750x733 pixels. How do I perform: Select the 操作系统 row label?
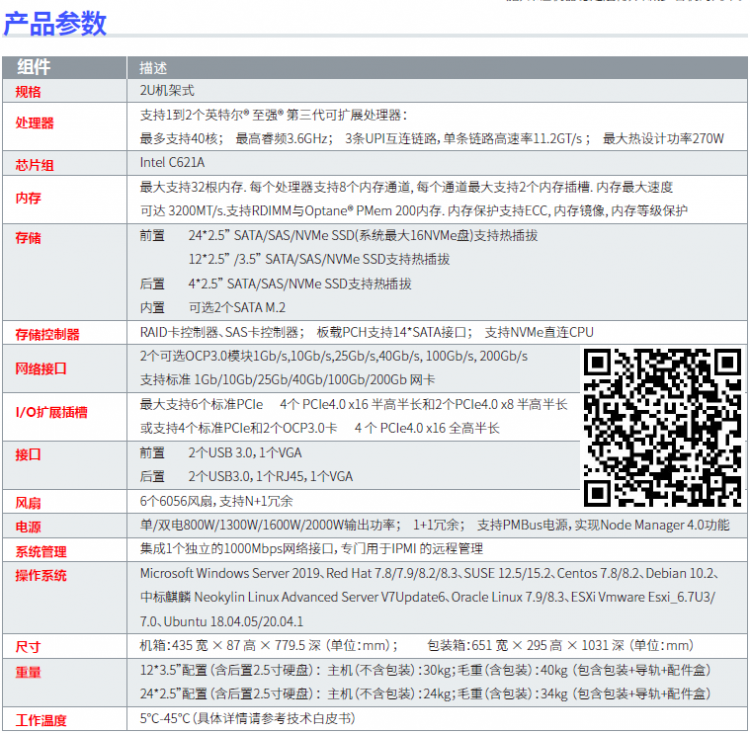tap(41, 575)
